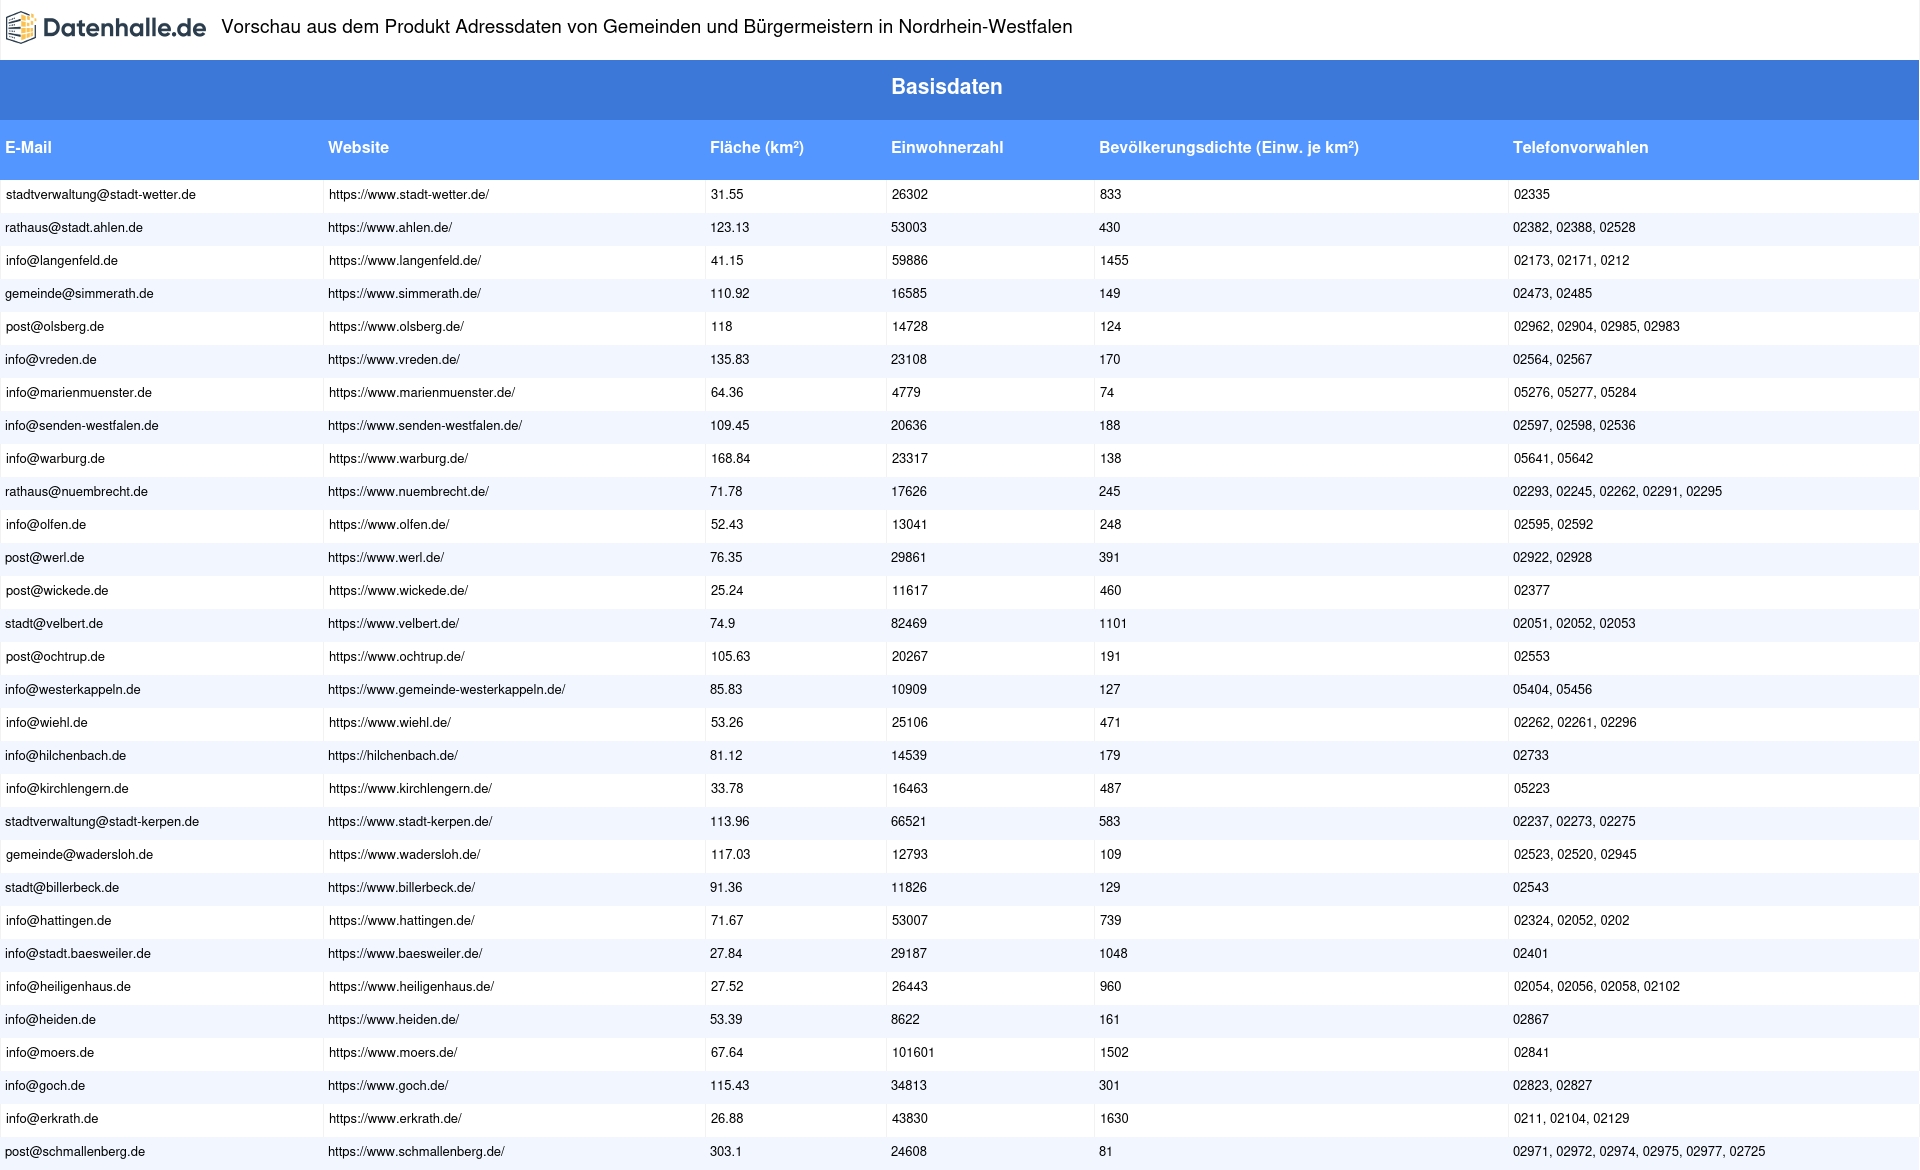Select email gemeinde@wadersloh.de
This screenshot has width=1920, height=1170.
click(x=79, y=855)
